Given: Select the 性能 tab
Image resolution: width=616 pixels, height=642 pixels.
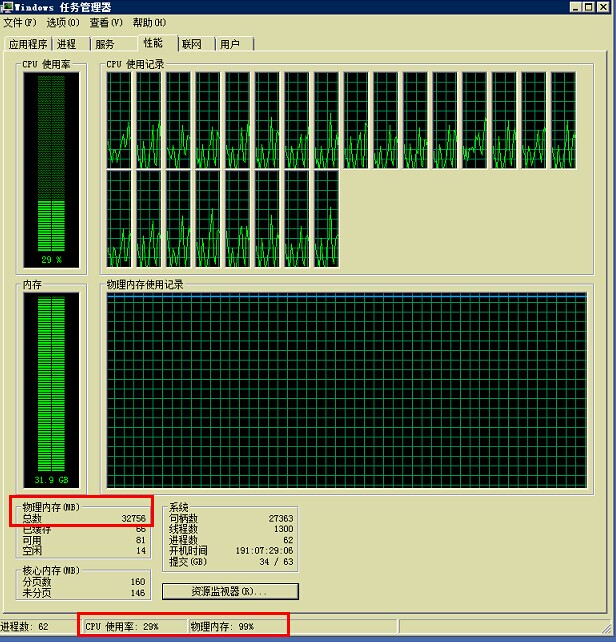Looking at the screenshot, I should (x=152, y=43).
